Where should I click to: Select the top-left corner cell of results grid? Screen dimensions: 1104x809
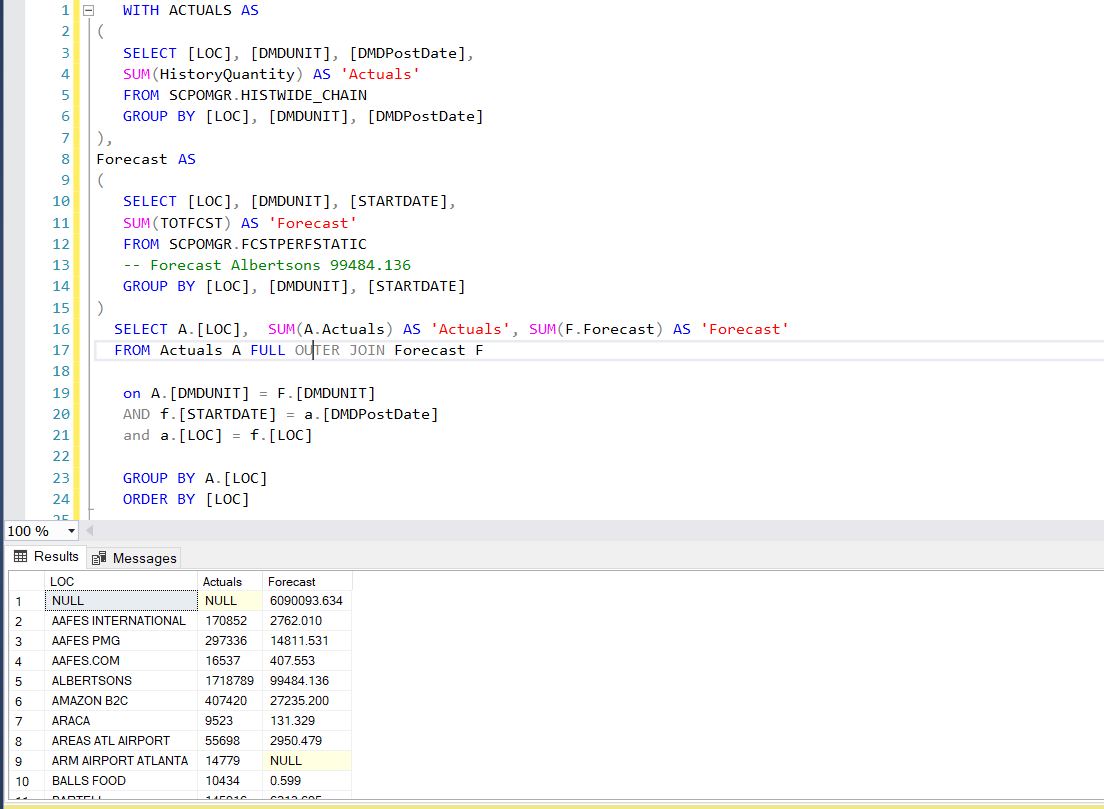[x=26, y=581]
